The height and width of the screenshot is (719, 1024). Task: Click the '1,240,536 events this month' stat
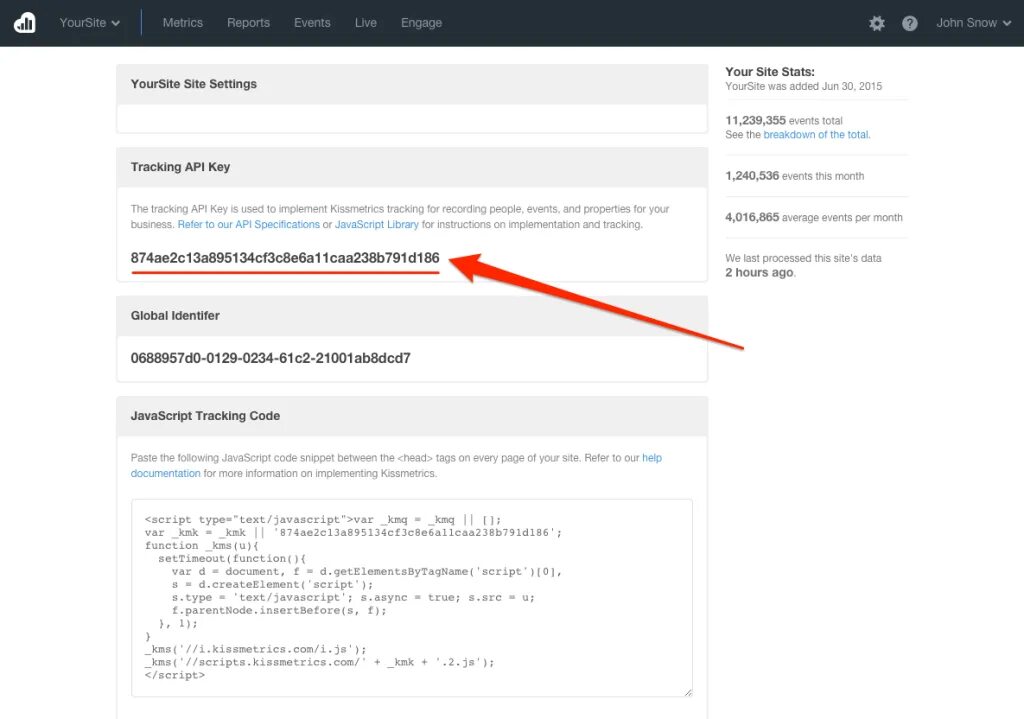pos(794,176)
